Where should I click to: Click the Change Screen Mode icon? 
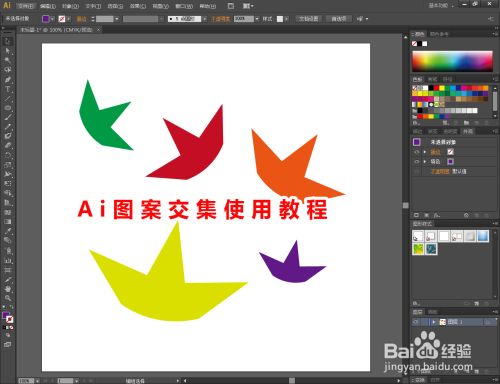point(7,344)
